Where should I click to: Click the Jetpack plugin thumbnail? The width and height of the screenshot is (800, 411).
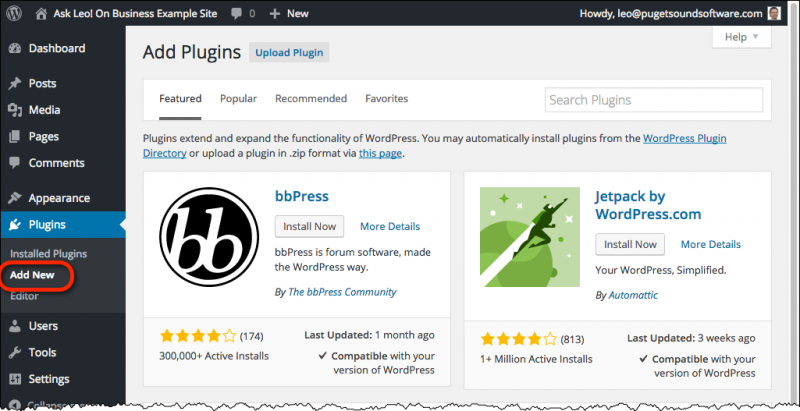(530, 237)
